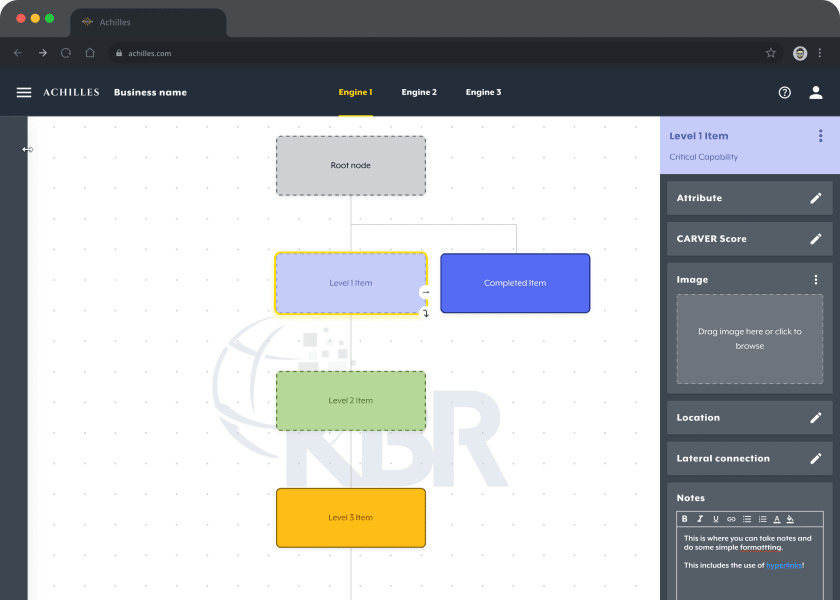Image resolution: width=840 pixels, height=600 pixels.
Task: Toggle bold formatting in Notes
Action: (x=685, y=519)
